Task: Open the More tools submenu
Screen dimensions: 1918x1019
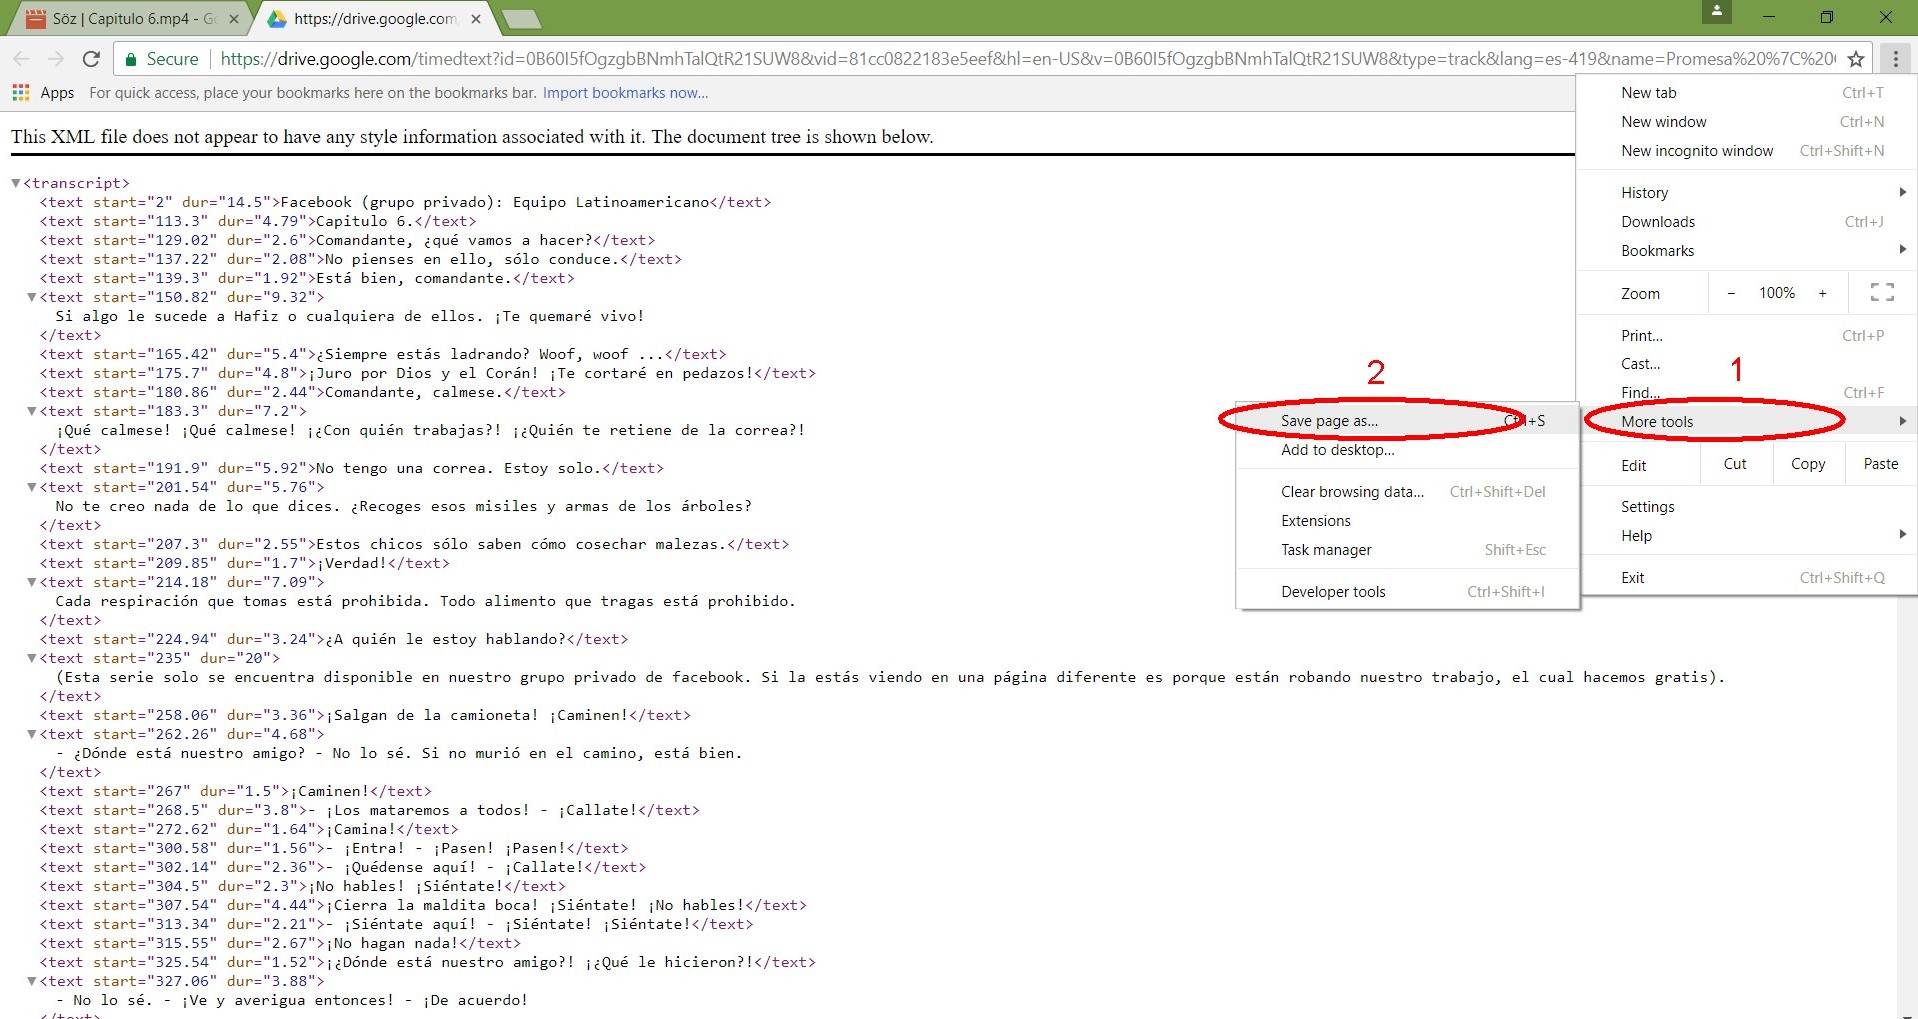Action: pos(1747,422)
